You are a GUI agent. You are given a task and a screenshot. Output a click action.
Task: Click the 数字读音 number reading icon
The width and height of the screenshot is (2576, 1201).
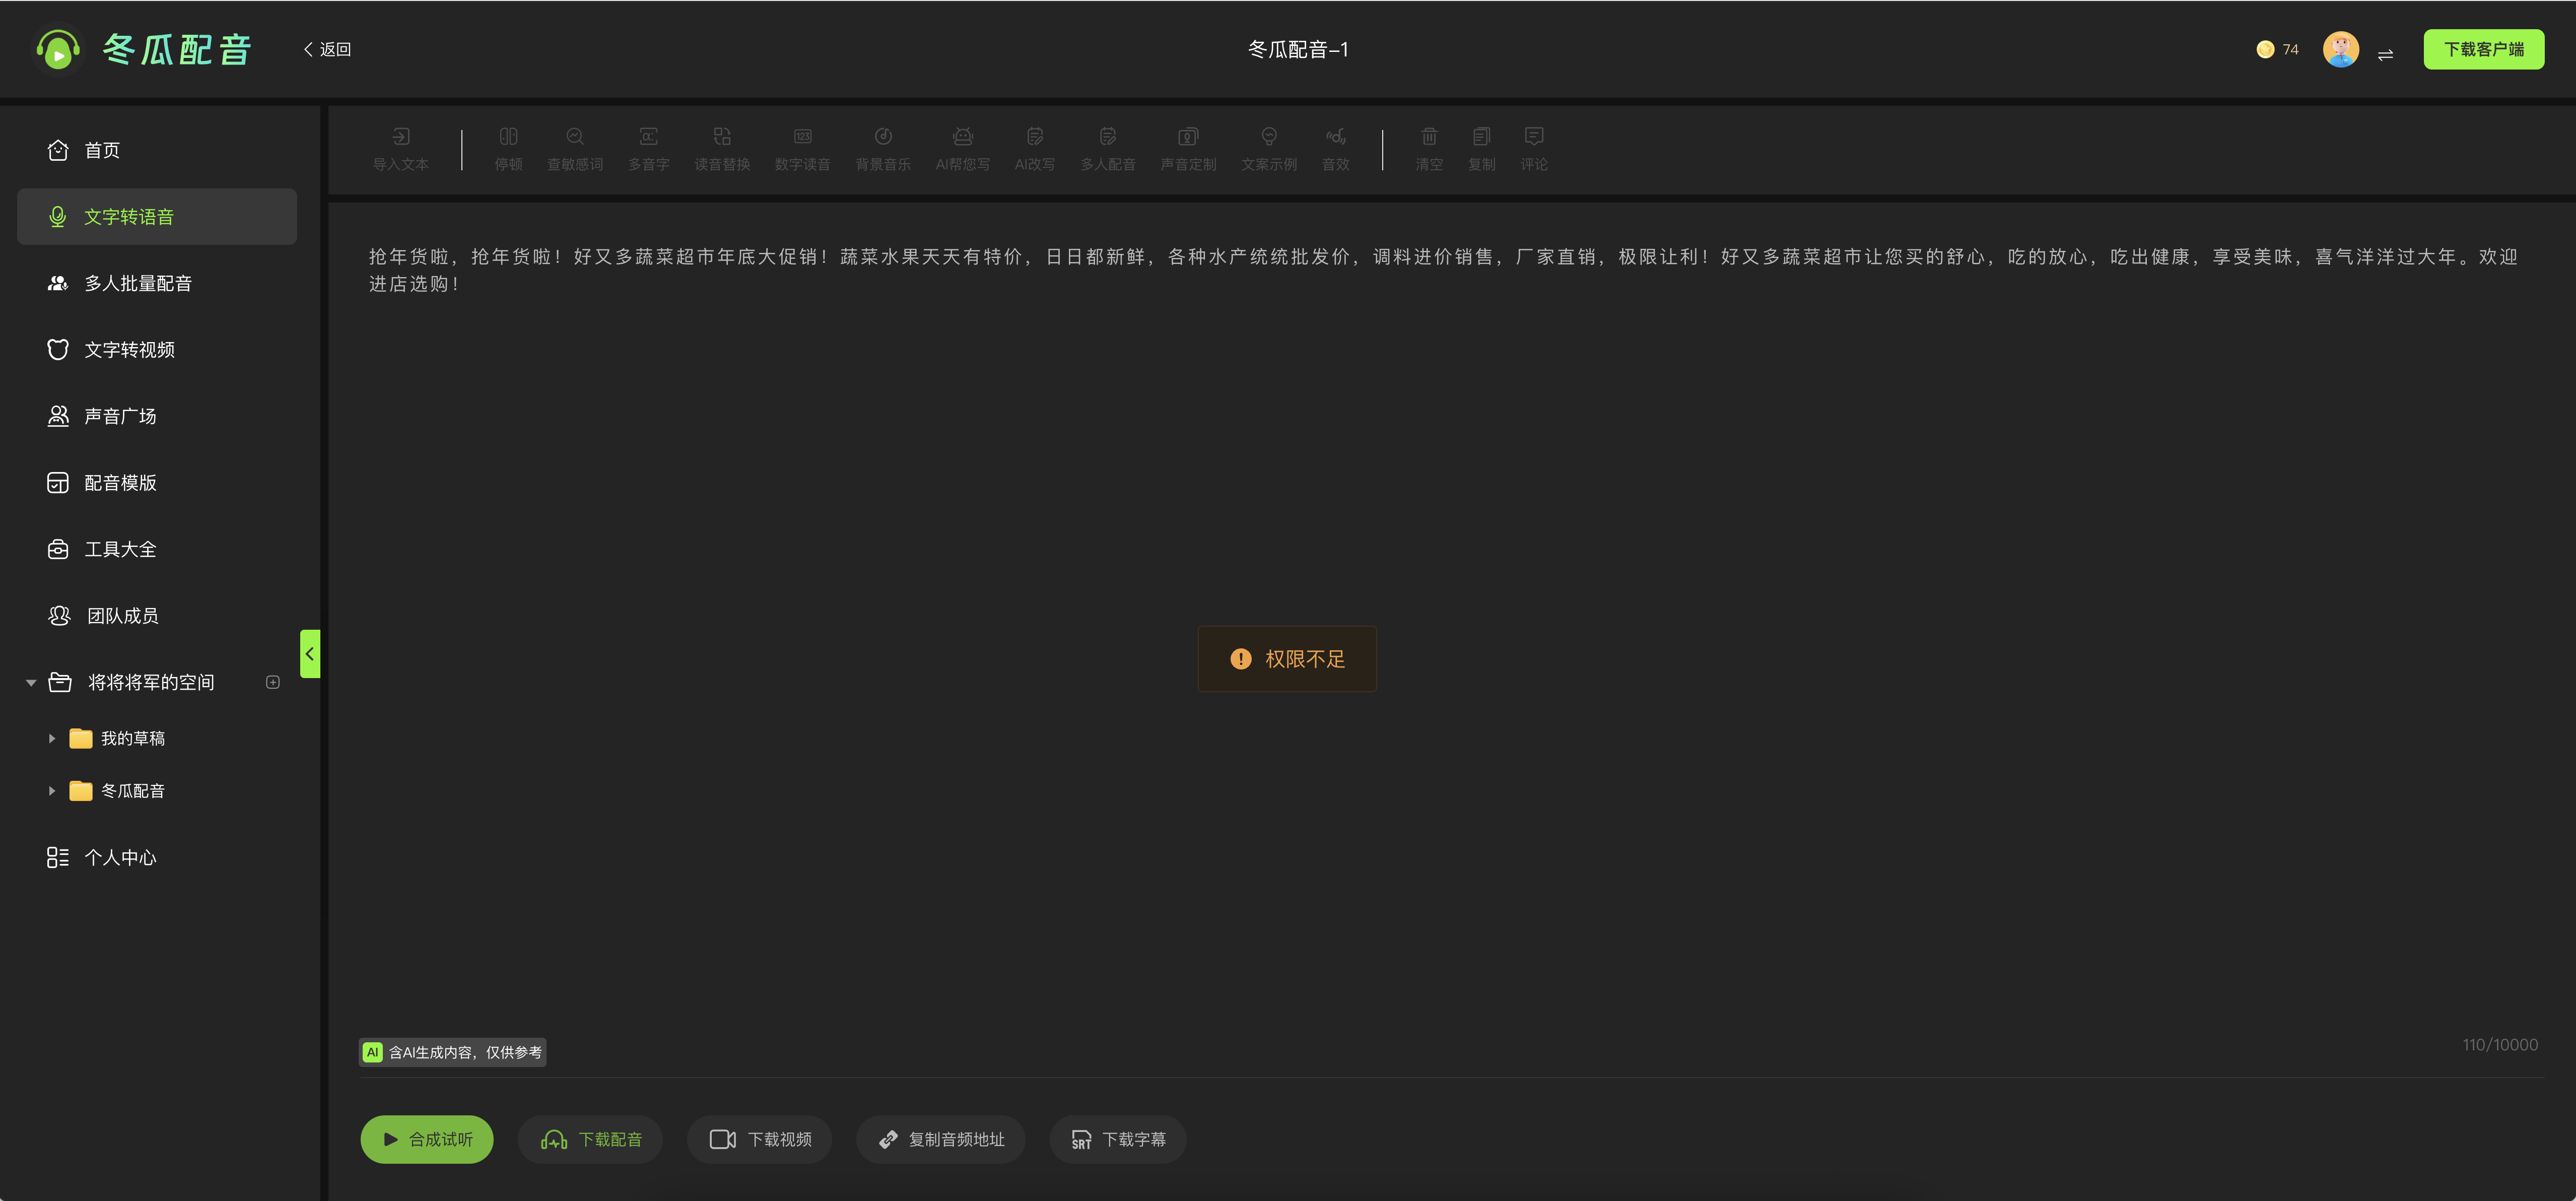(802, 138)
